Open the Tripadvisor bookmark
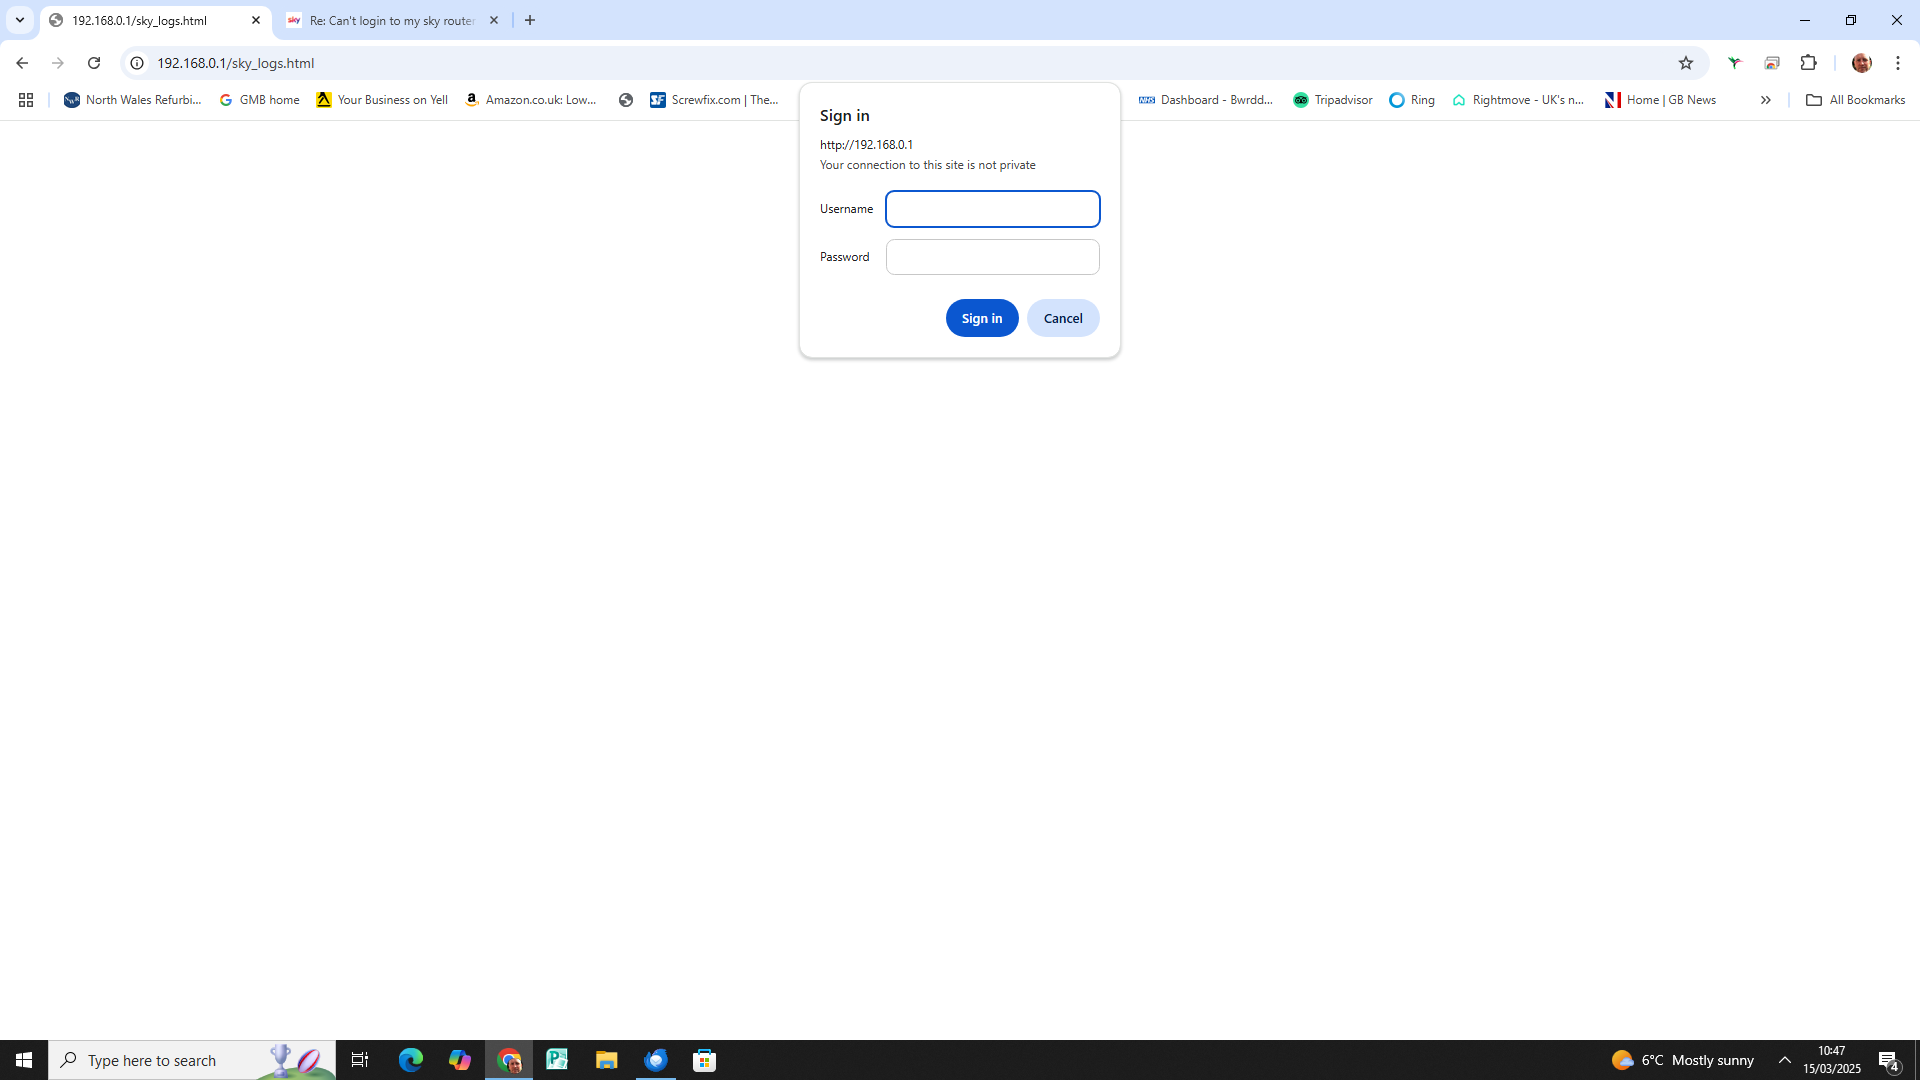The image size is (1920, 1080). (1332, 99)
